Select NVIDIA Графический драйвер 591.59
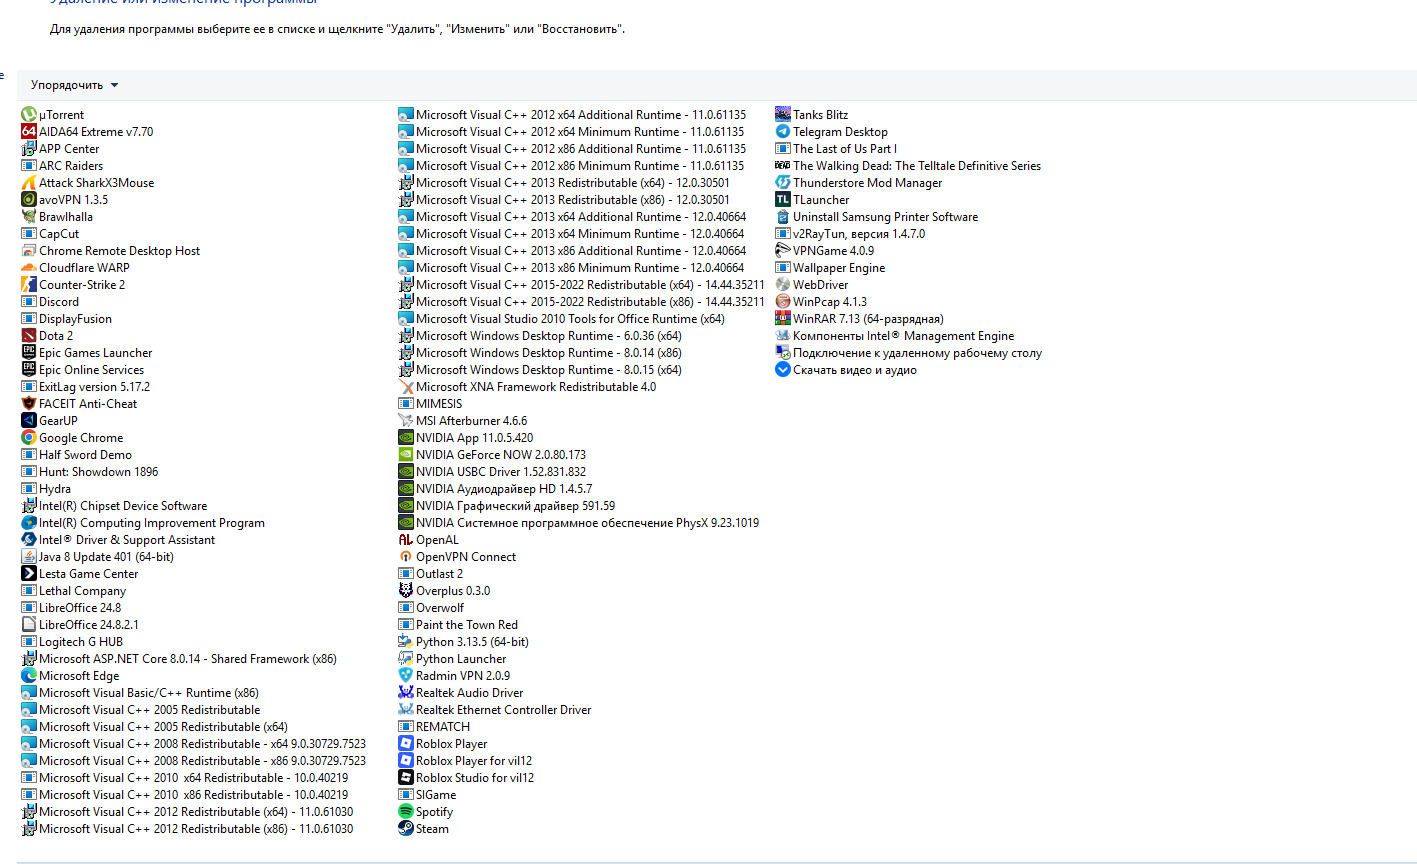1417x864 pixels. [507, 506]
